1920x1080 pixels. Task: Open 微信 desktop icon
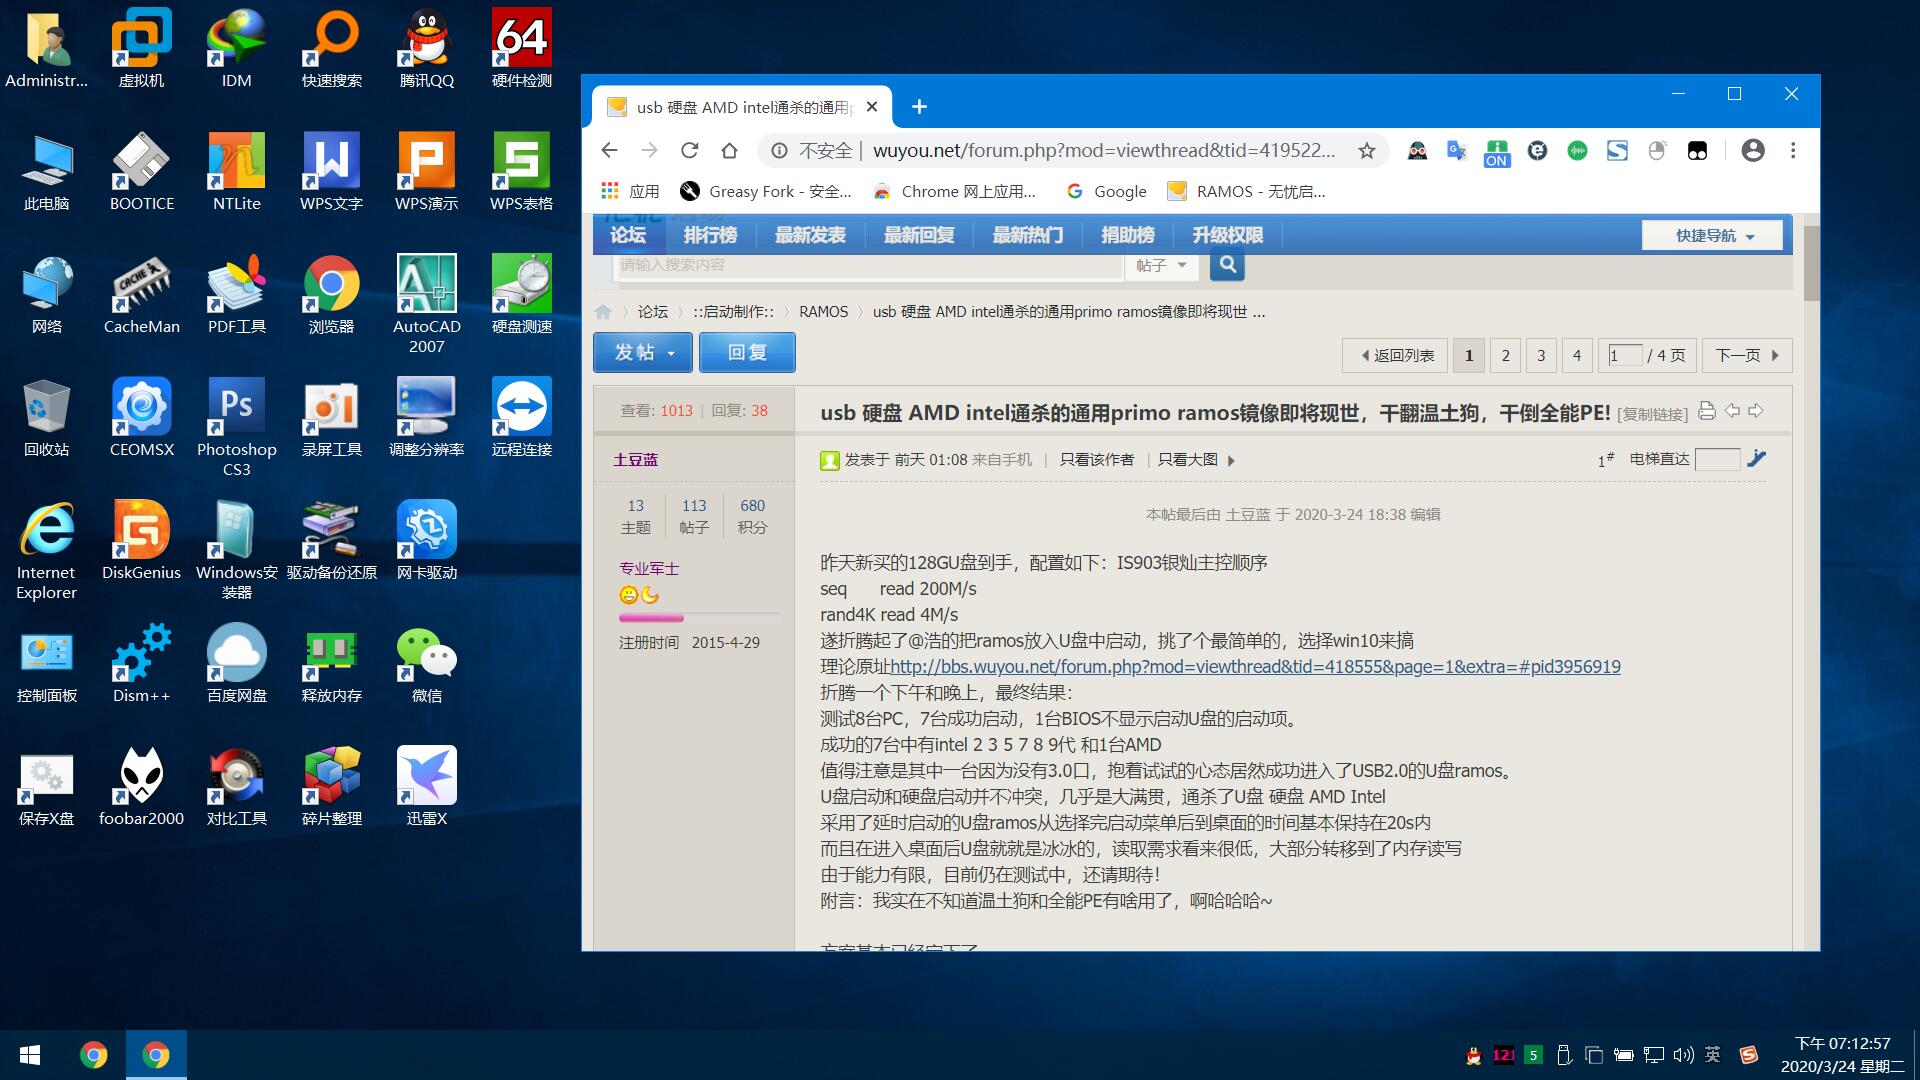[427, 662]
